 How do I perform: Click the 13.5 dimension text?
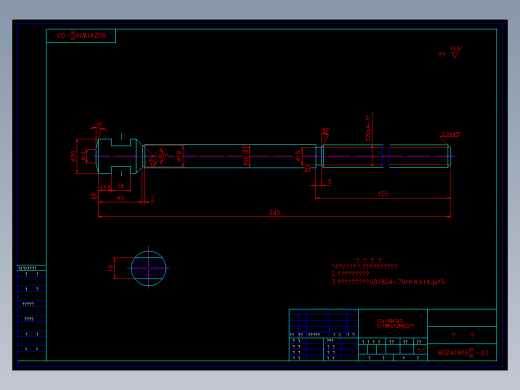coord(105,188)
